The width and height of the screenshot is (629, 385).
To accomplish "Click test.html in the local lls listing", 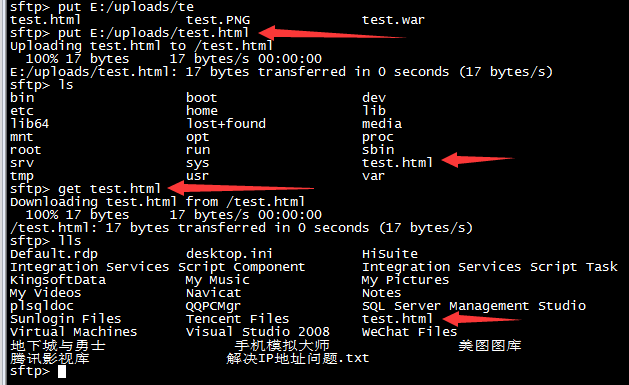I will (397, 318).
